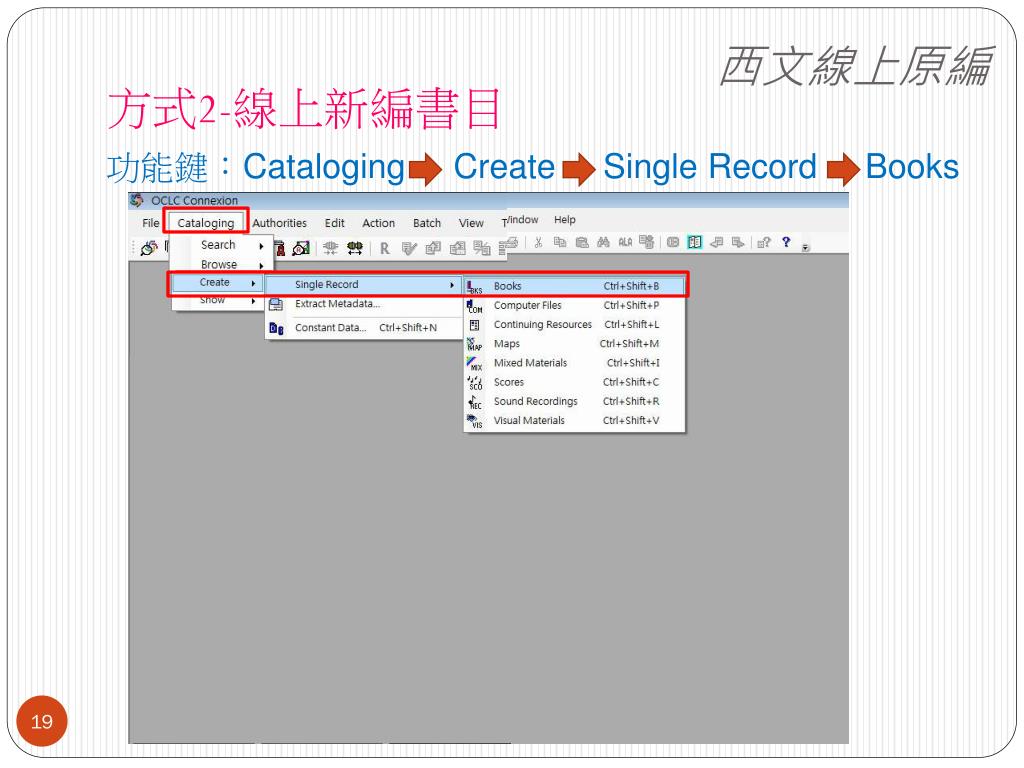Select Continuing Resources record type
This screenshot has width=1024, height=768.
[x=542, y=325]
